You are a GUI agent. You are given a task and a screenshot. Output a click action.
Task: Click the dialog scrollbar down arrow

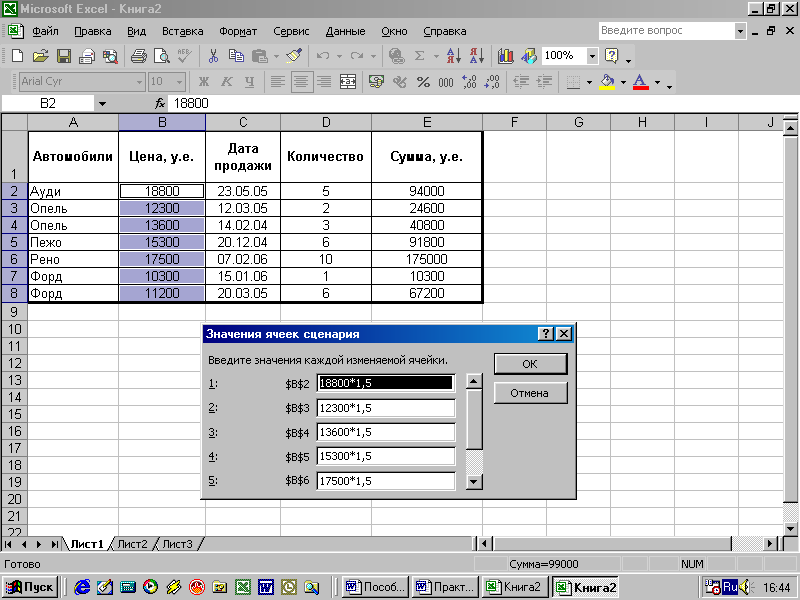coord(474,481)
